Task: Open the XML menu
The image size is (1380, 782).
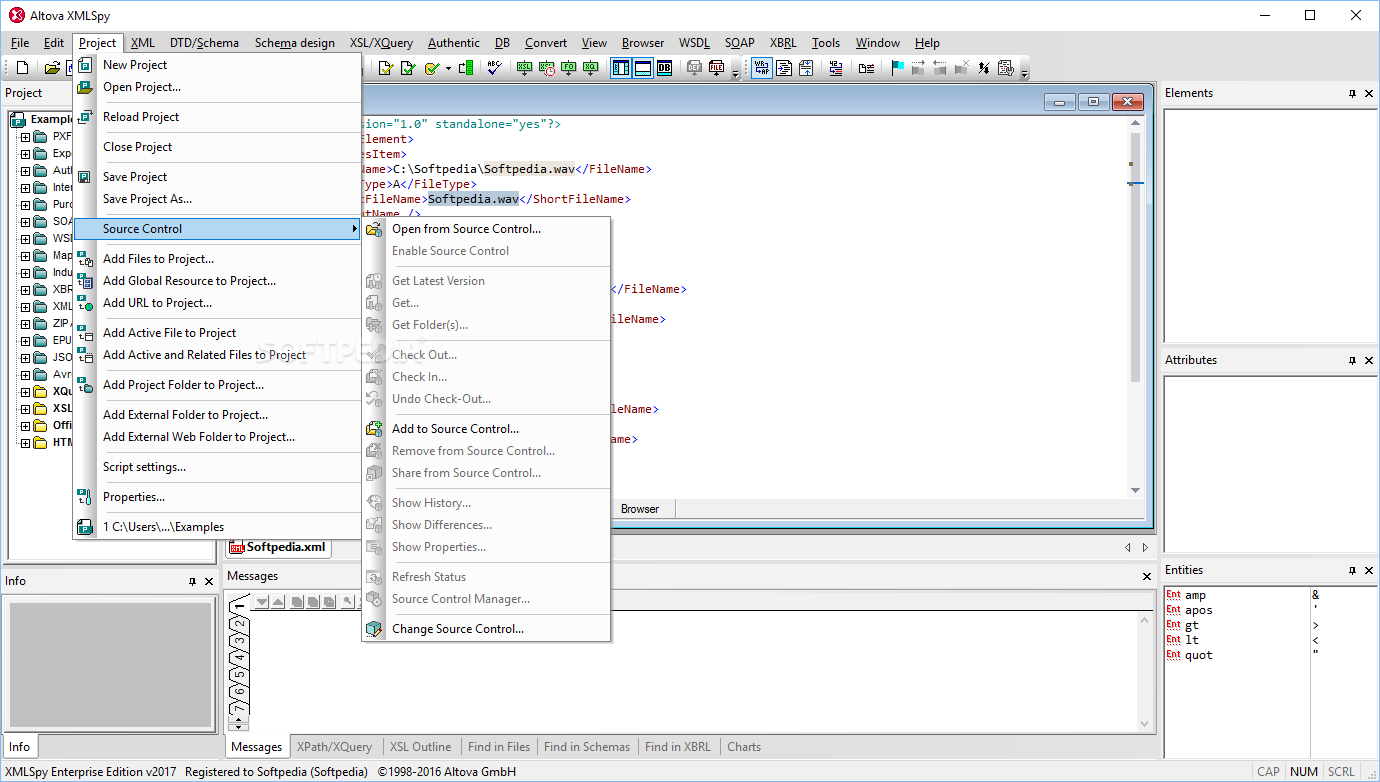Action: 143,43
